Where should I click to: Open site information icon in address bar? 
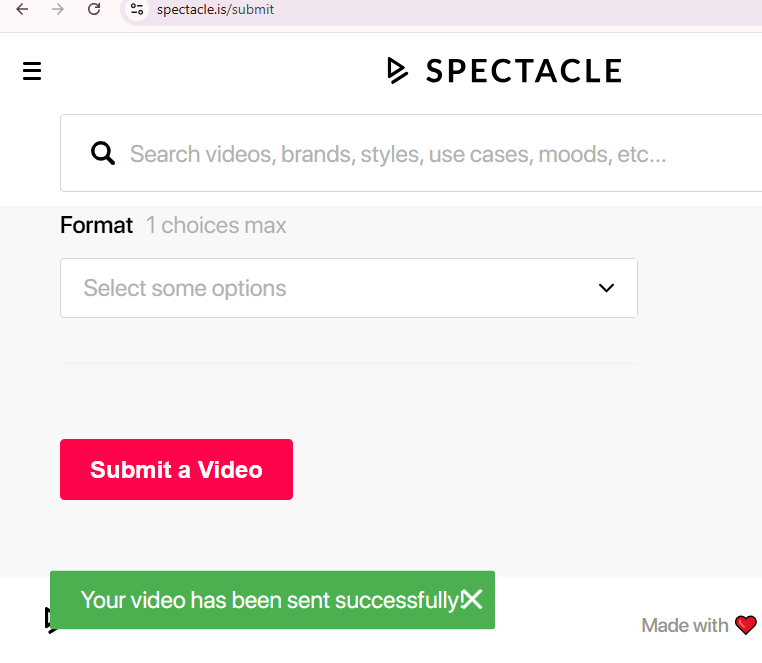pyautogui.click(x=138, y=9)
